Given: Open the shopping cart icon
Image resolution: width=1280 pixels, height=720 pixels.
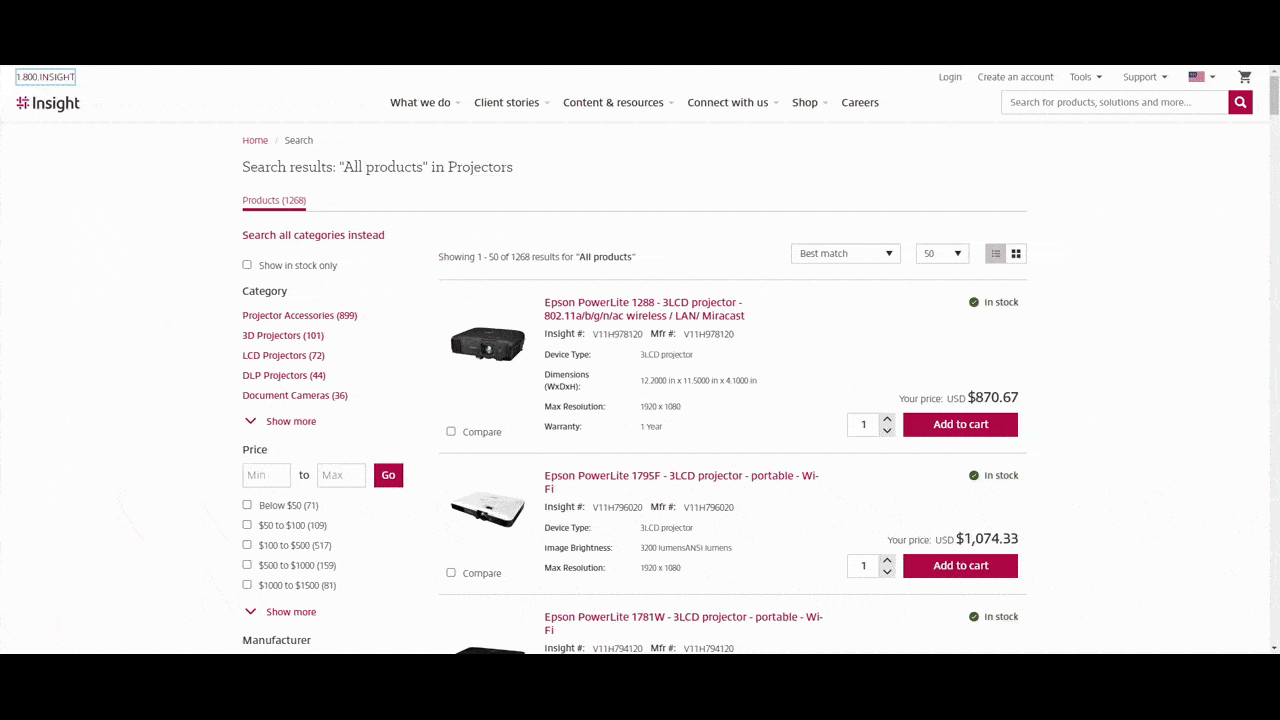Looking at the screenshot, I should point(1244,77).
